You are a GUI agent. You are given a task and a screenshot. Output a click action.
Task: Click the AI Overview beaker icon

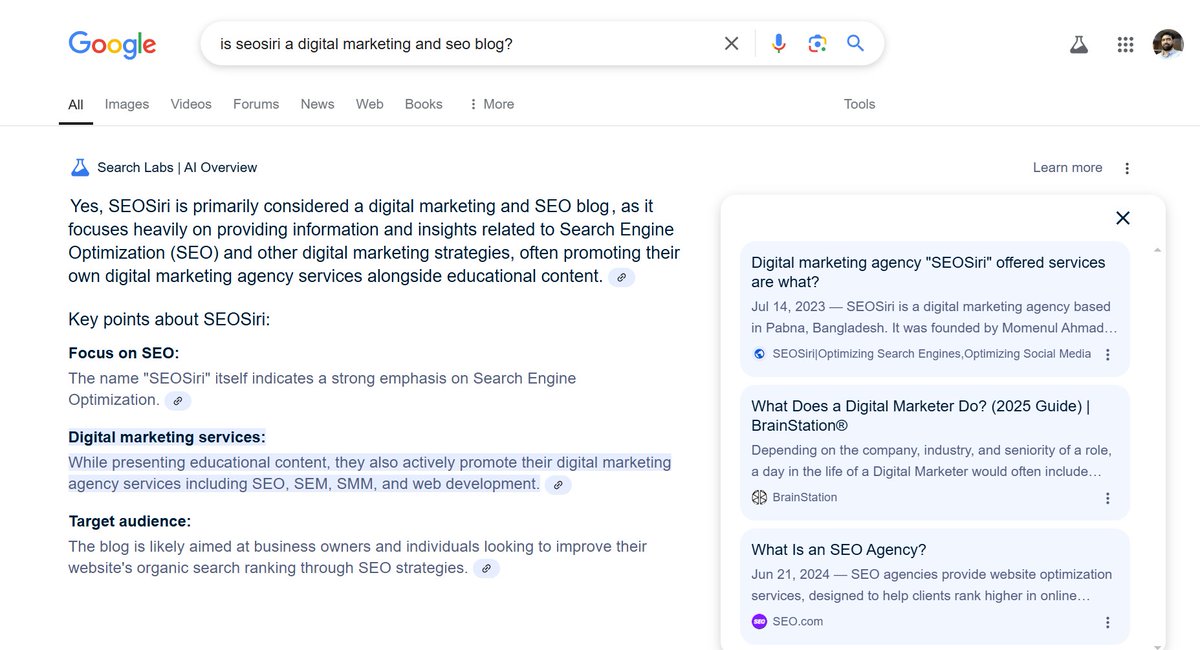(79, 166)
